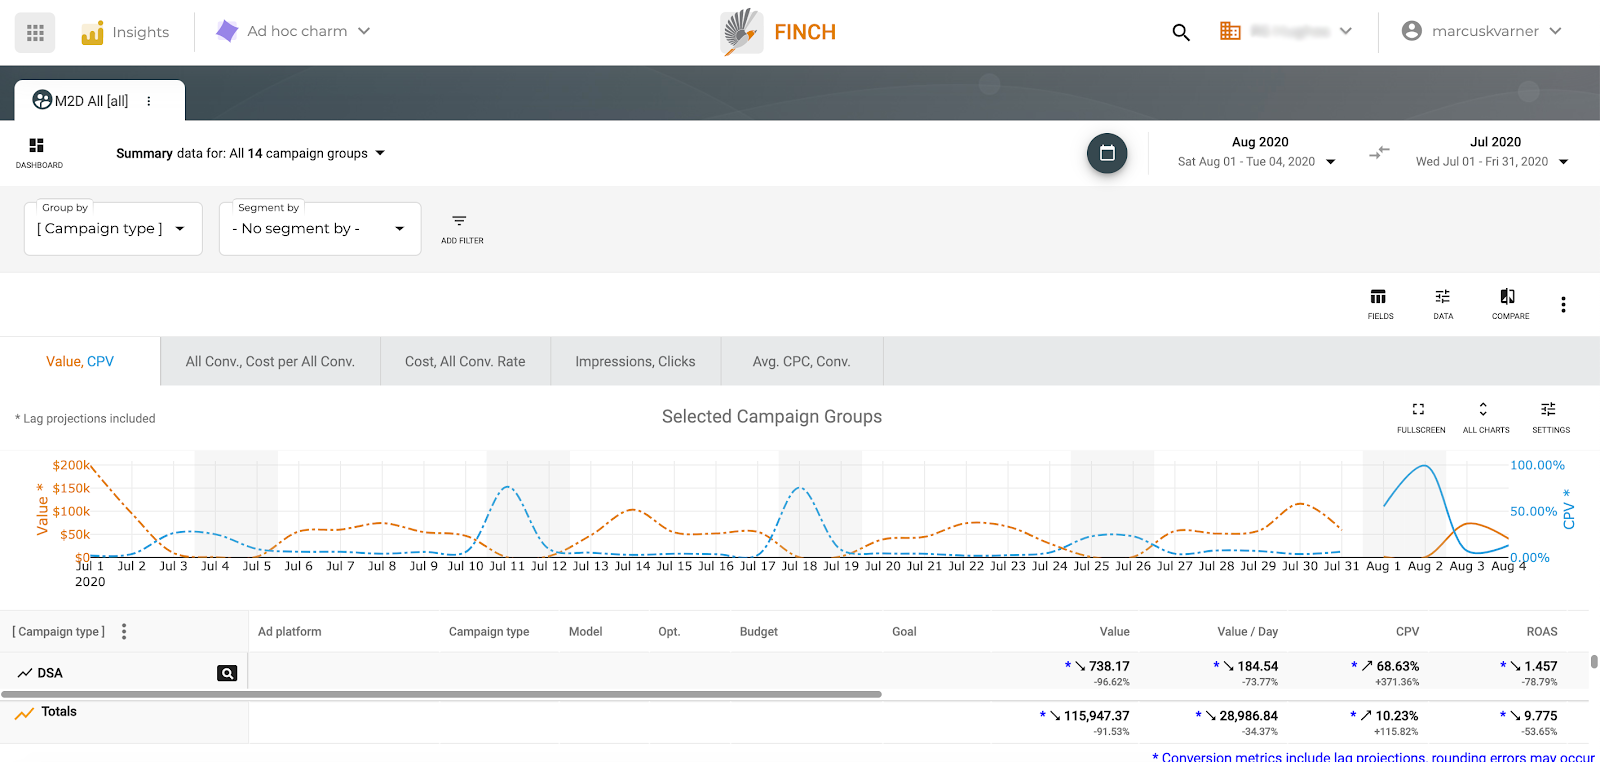This screenshot has width=1600, height=762.
Task: Open the apps grid menu
Action: pyautogui.click(x=35, y=33)
